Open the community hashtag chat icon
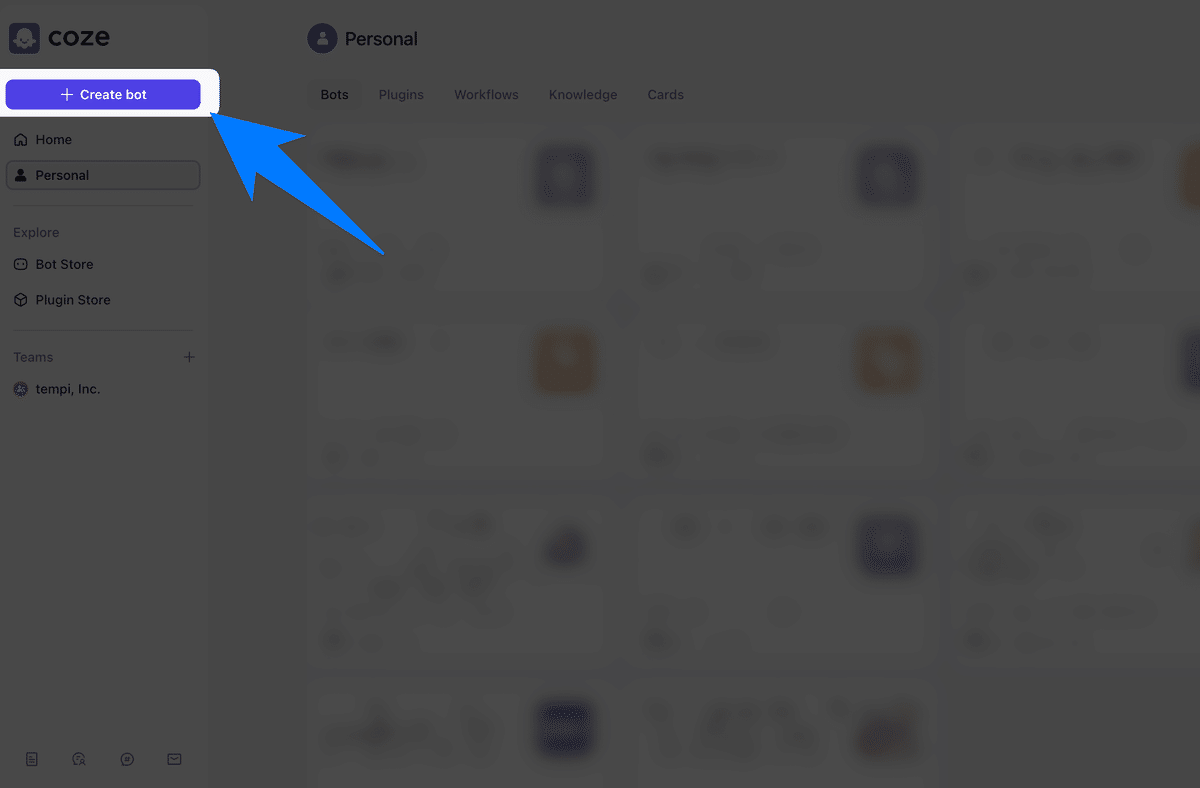The image size is (1200, 788). tap(127, 760)
